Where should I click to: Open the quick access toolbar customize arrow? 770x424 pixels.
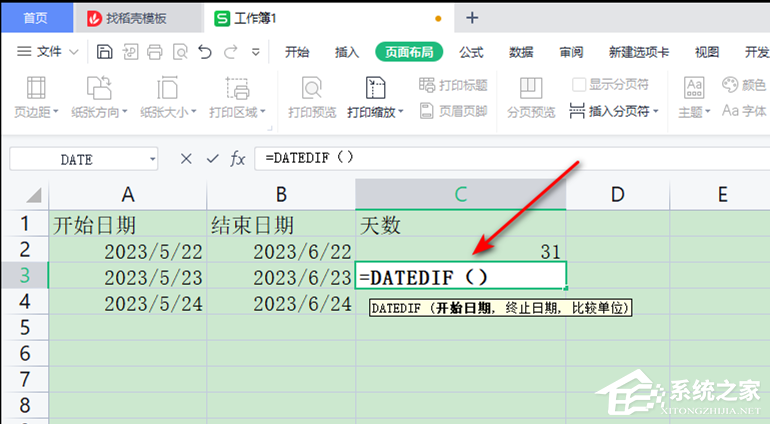point(255,52)
